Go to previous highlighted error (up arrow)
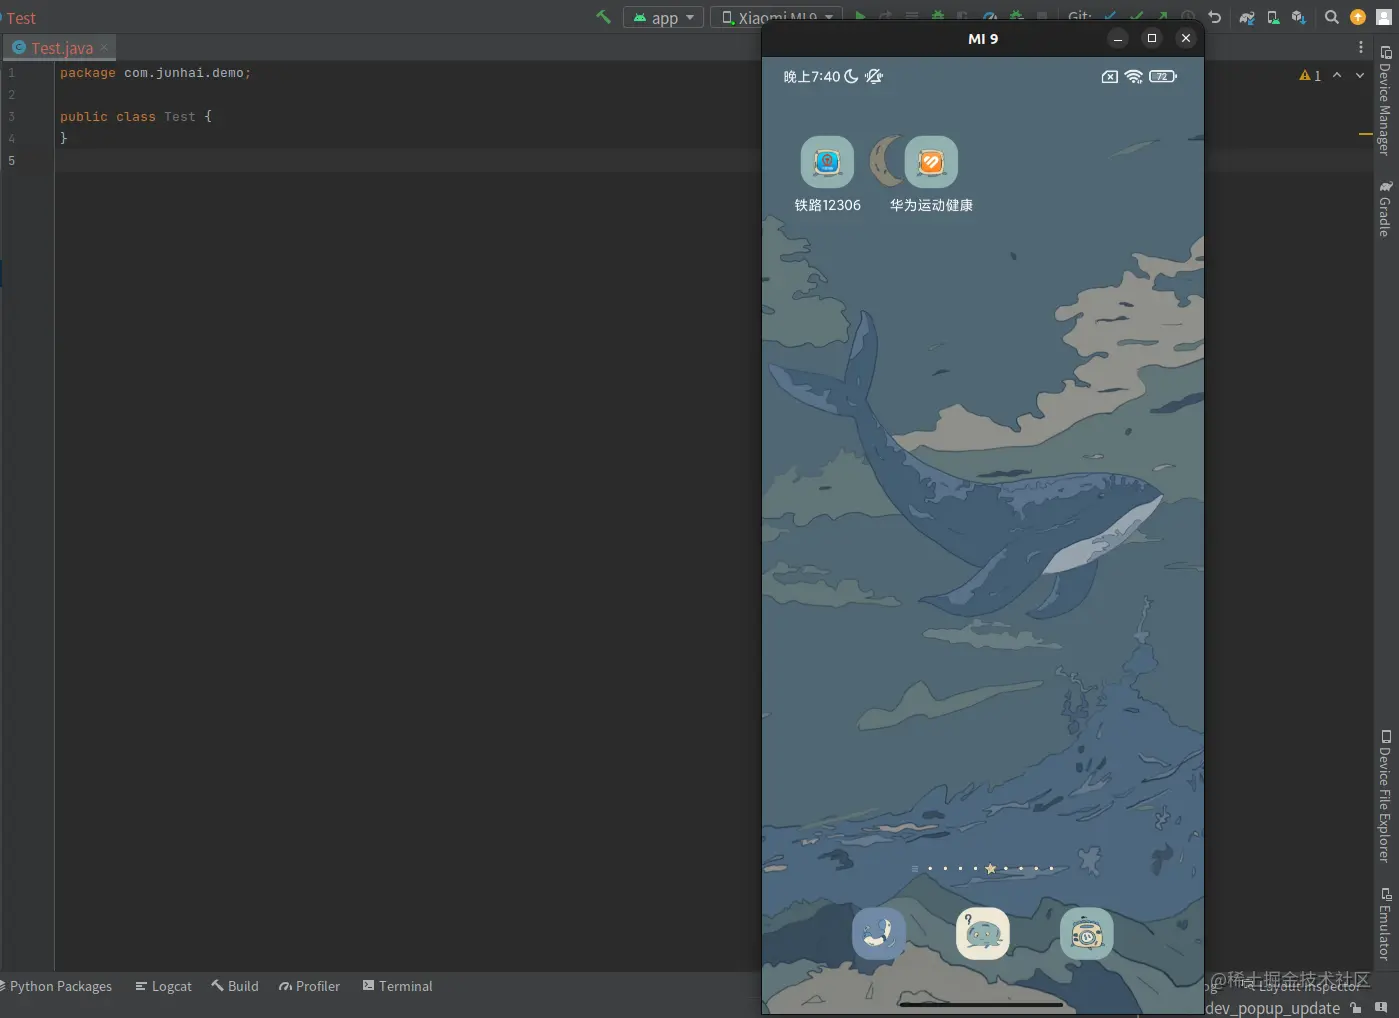 point(1337,75)
